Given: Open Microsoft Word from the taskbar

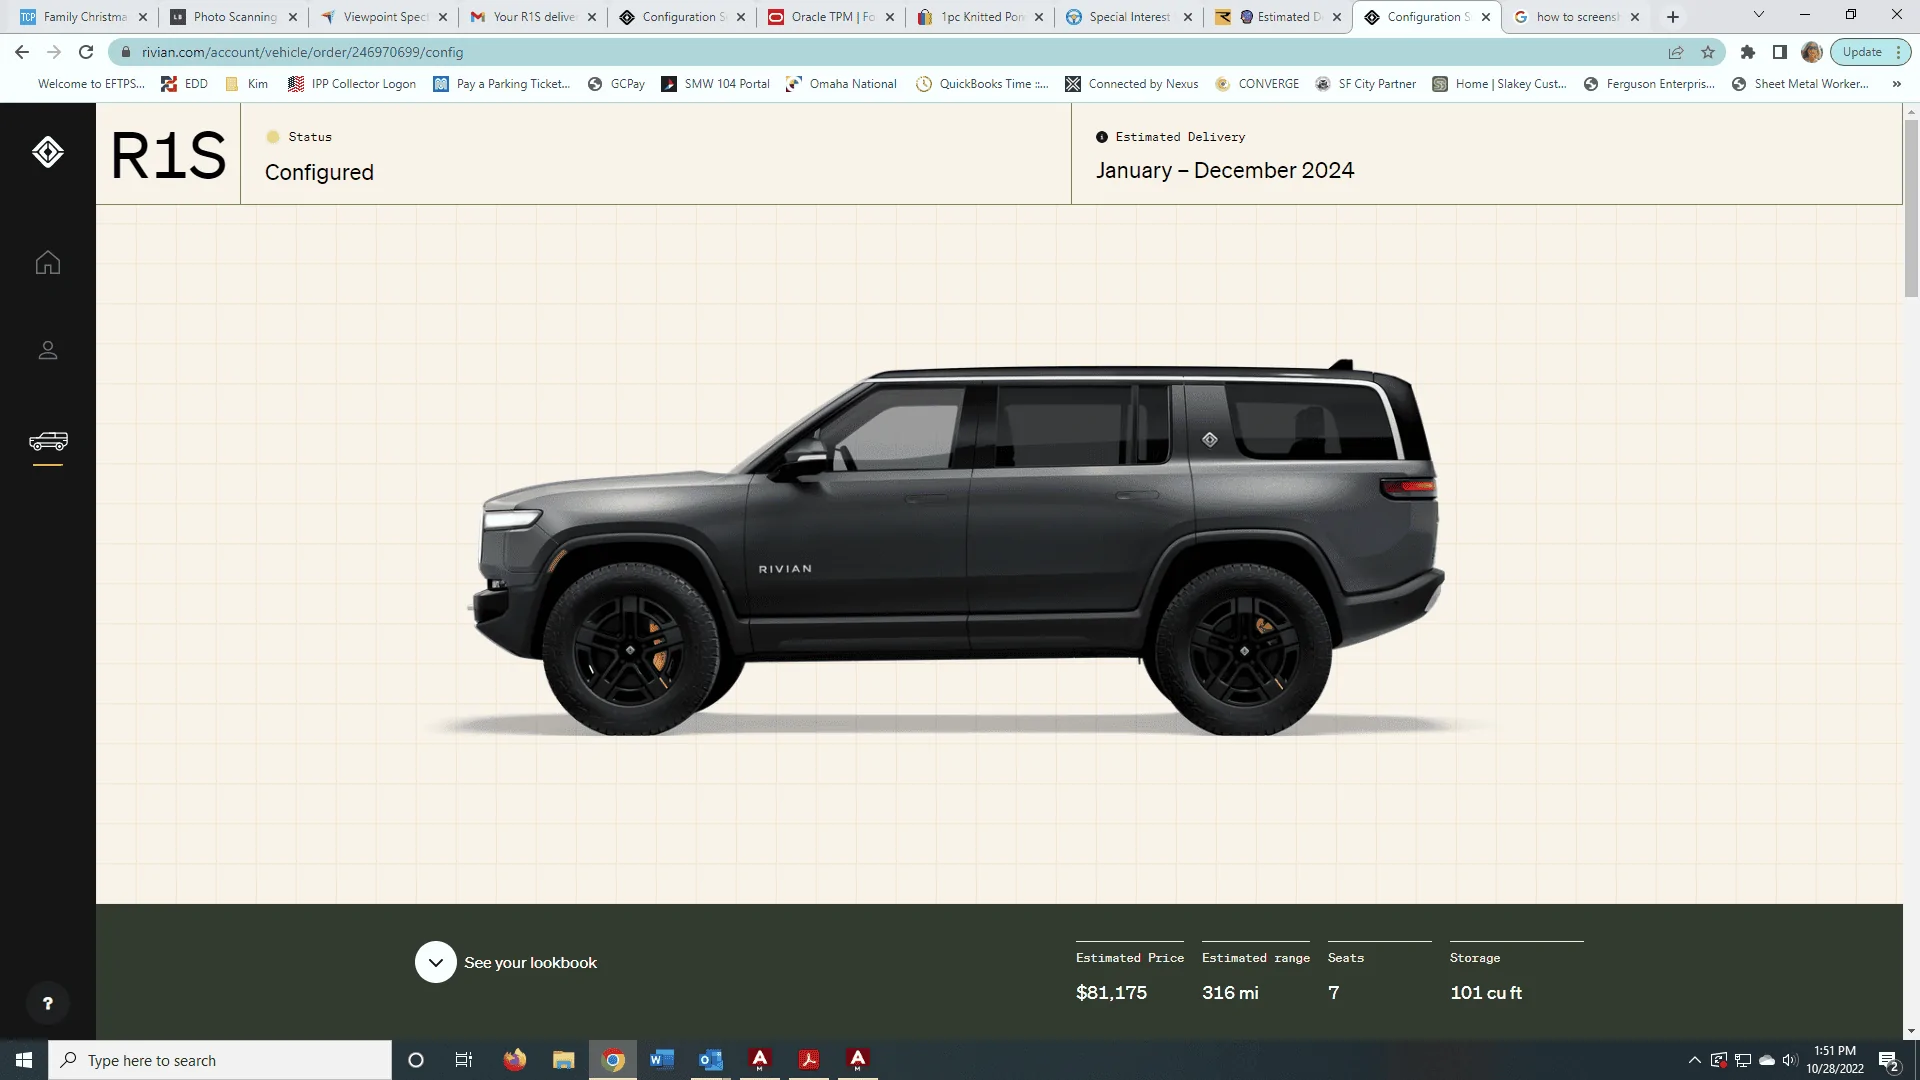Looking at the screenshot, I should pos(661,1060).
